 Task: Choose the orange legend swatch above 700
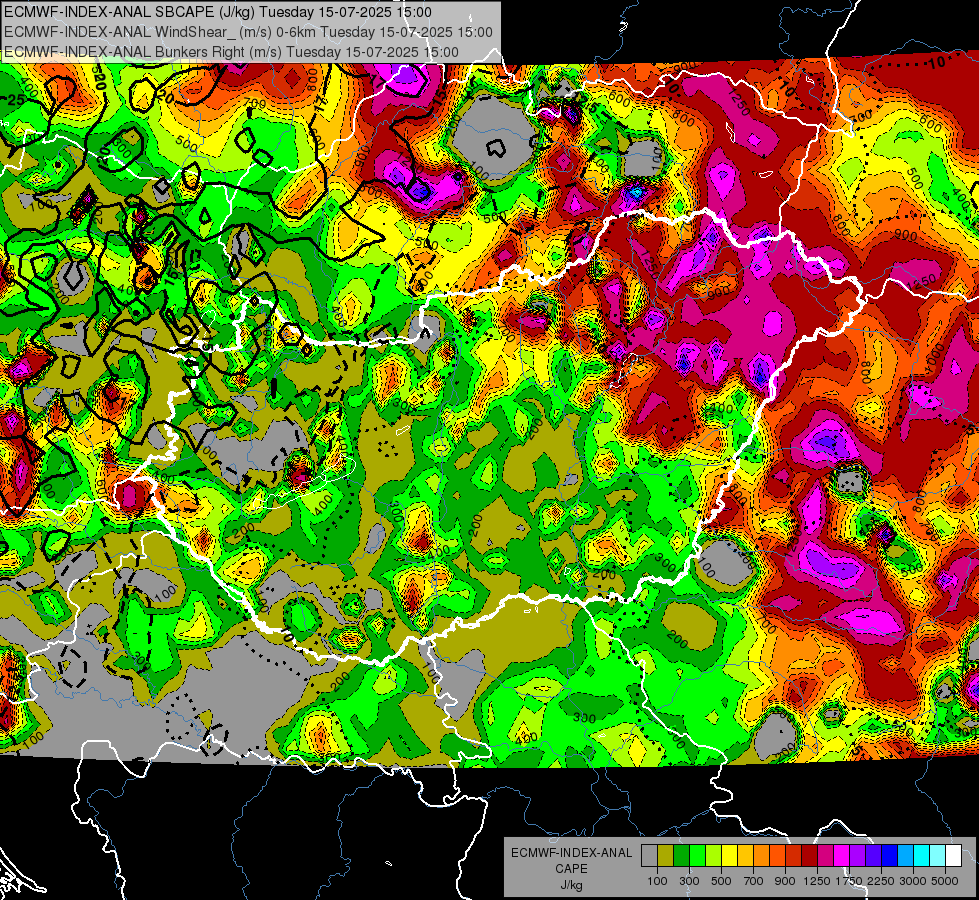coord(761,856)
